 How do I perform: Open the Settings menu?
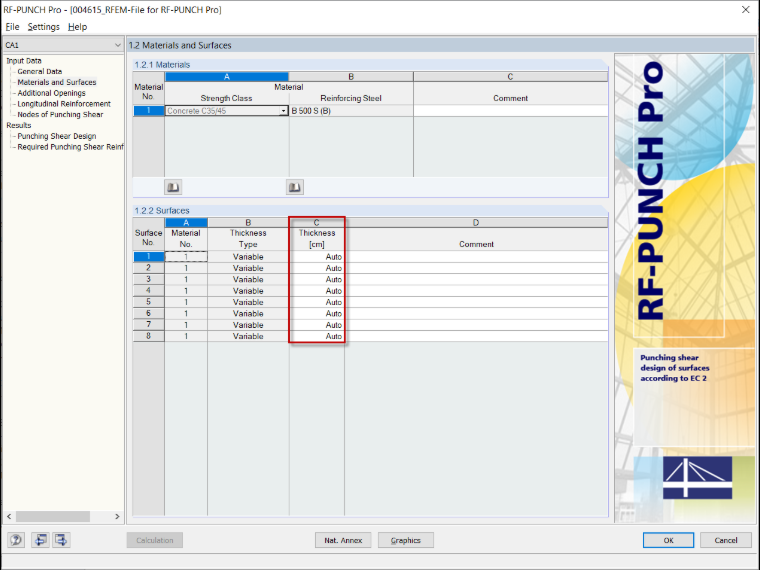[x=43, y=27]
